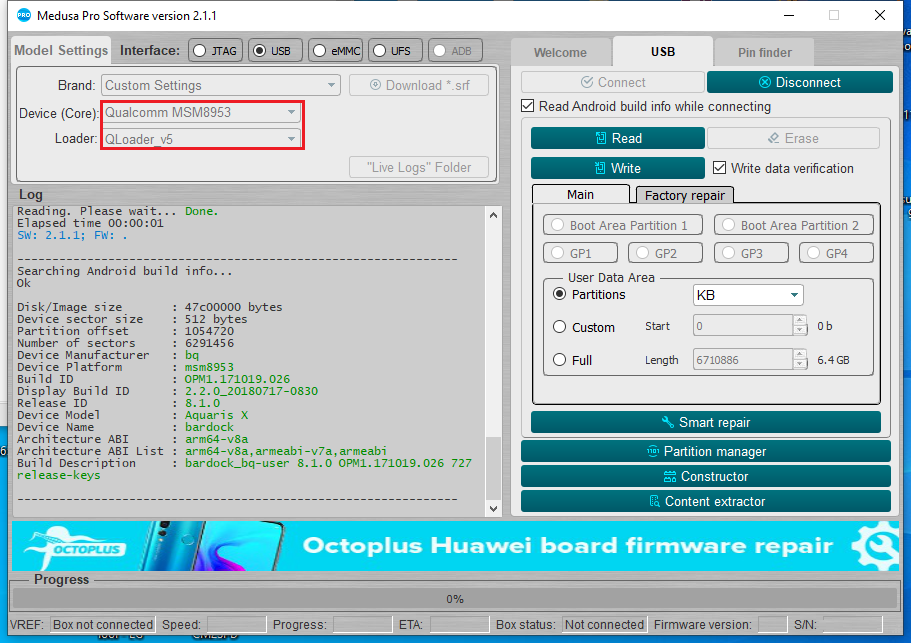
Task: Open the Main sub-tab
Action: (580, 195)
